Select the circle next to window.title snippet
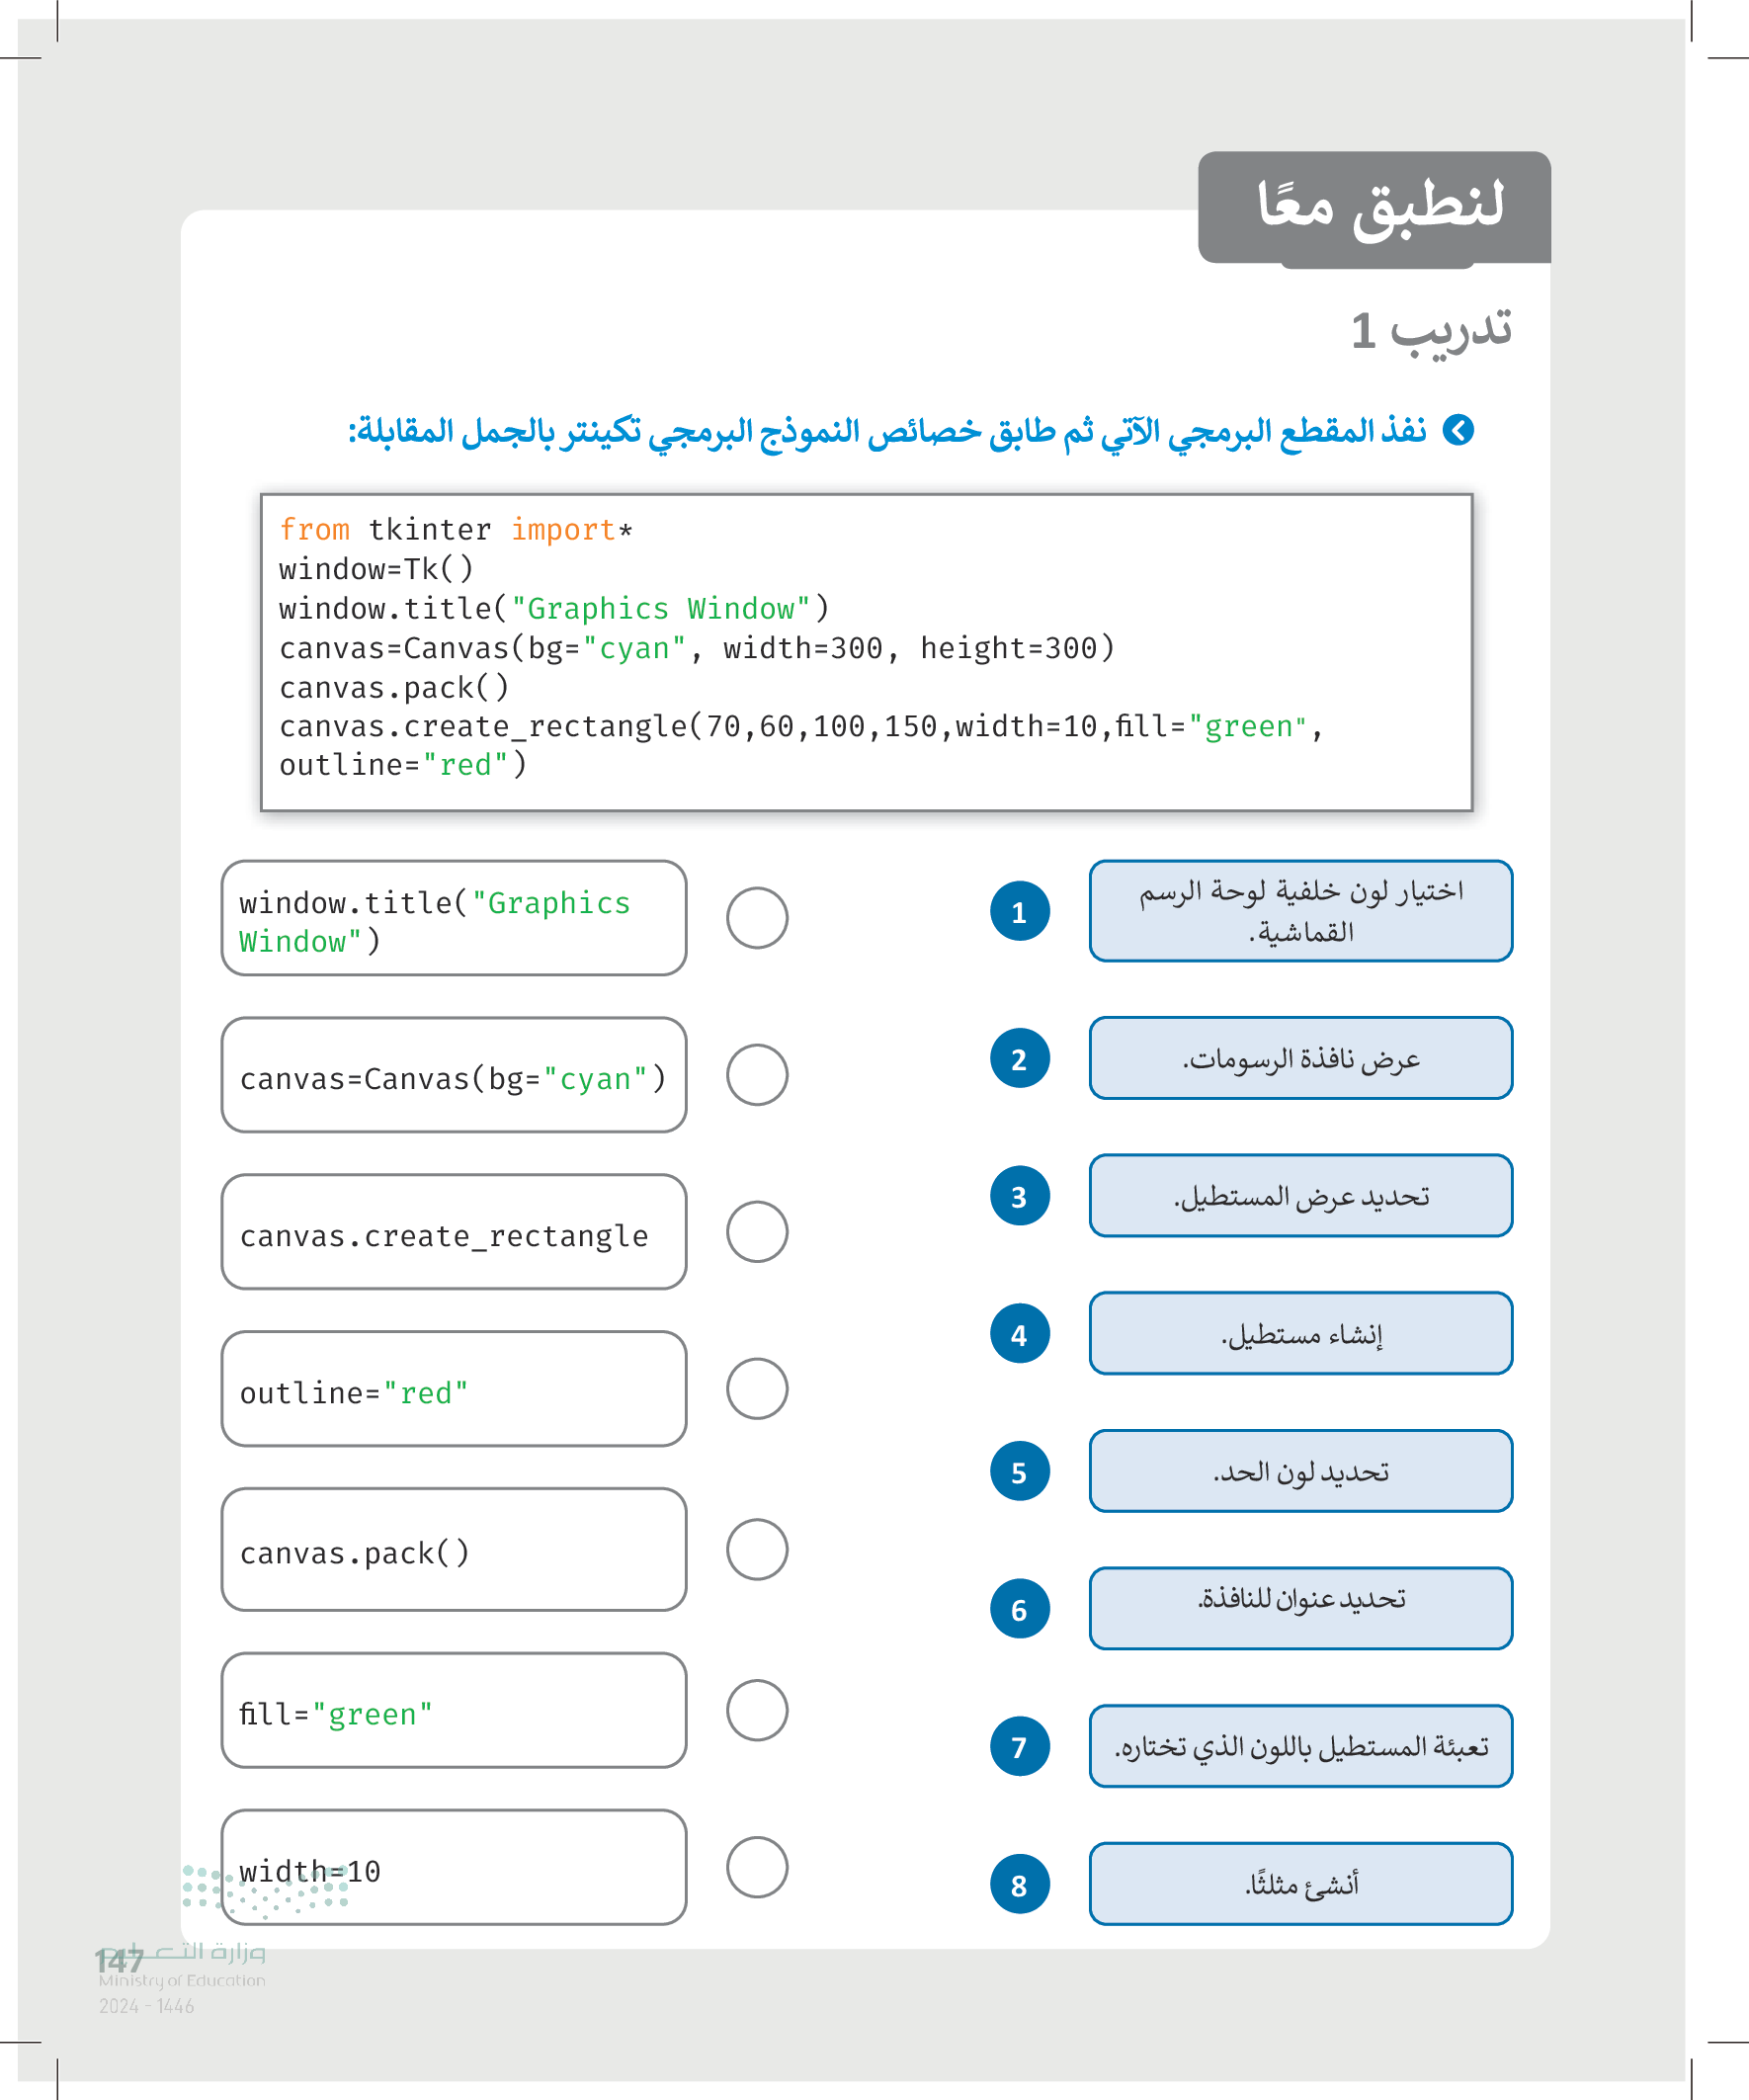1749x2100 pixels. click(757, 917)
